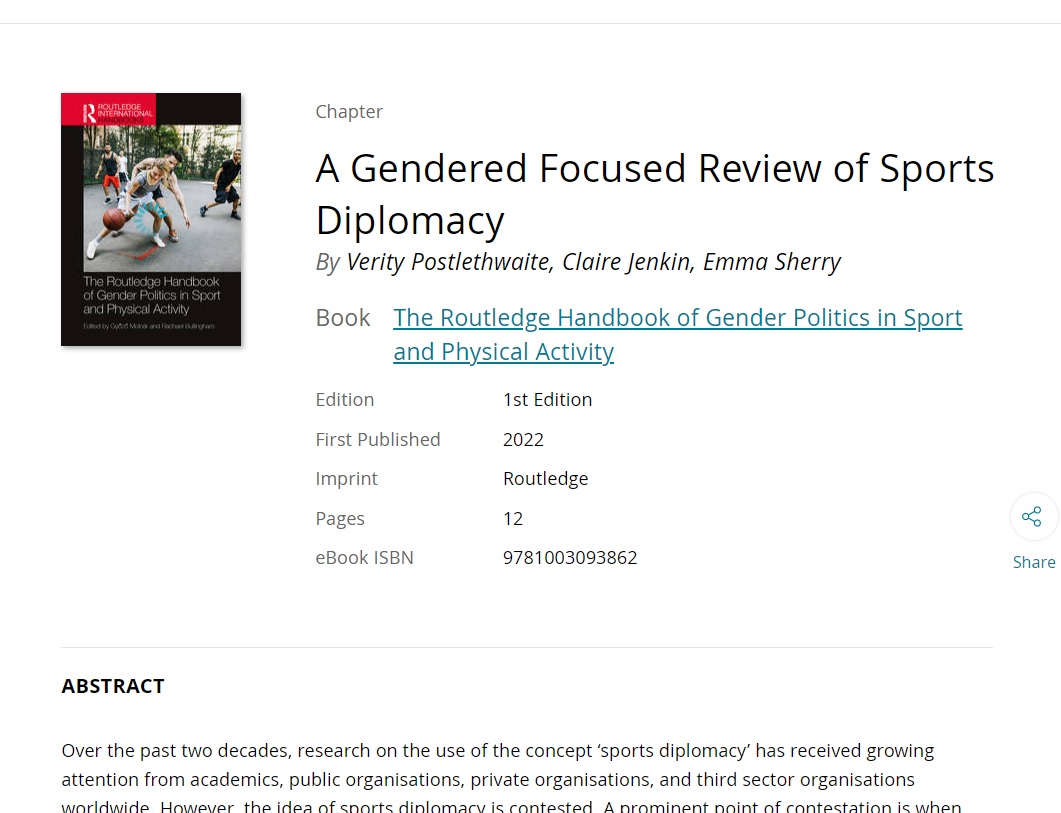The height and width of the screenshot is (813, 1061).
Task: Click the Share icon button
Action: point(1033,517)
